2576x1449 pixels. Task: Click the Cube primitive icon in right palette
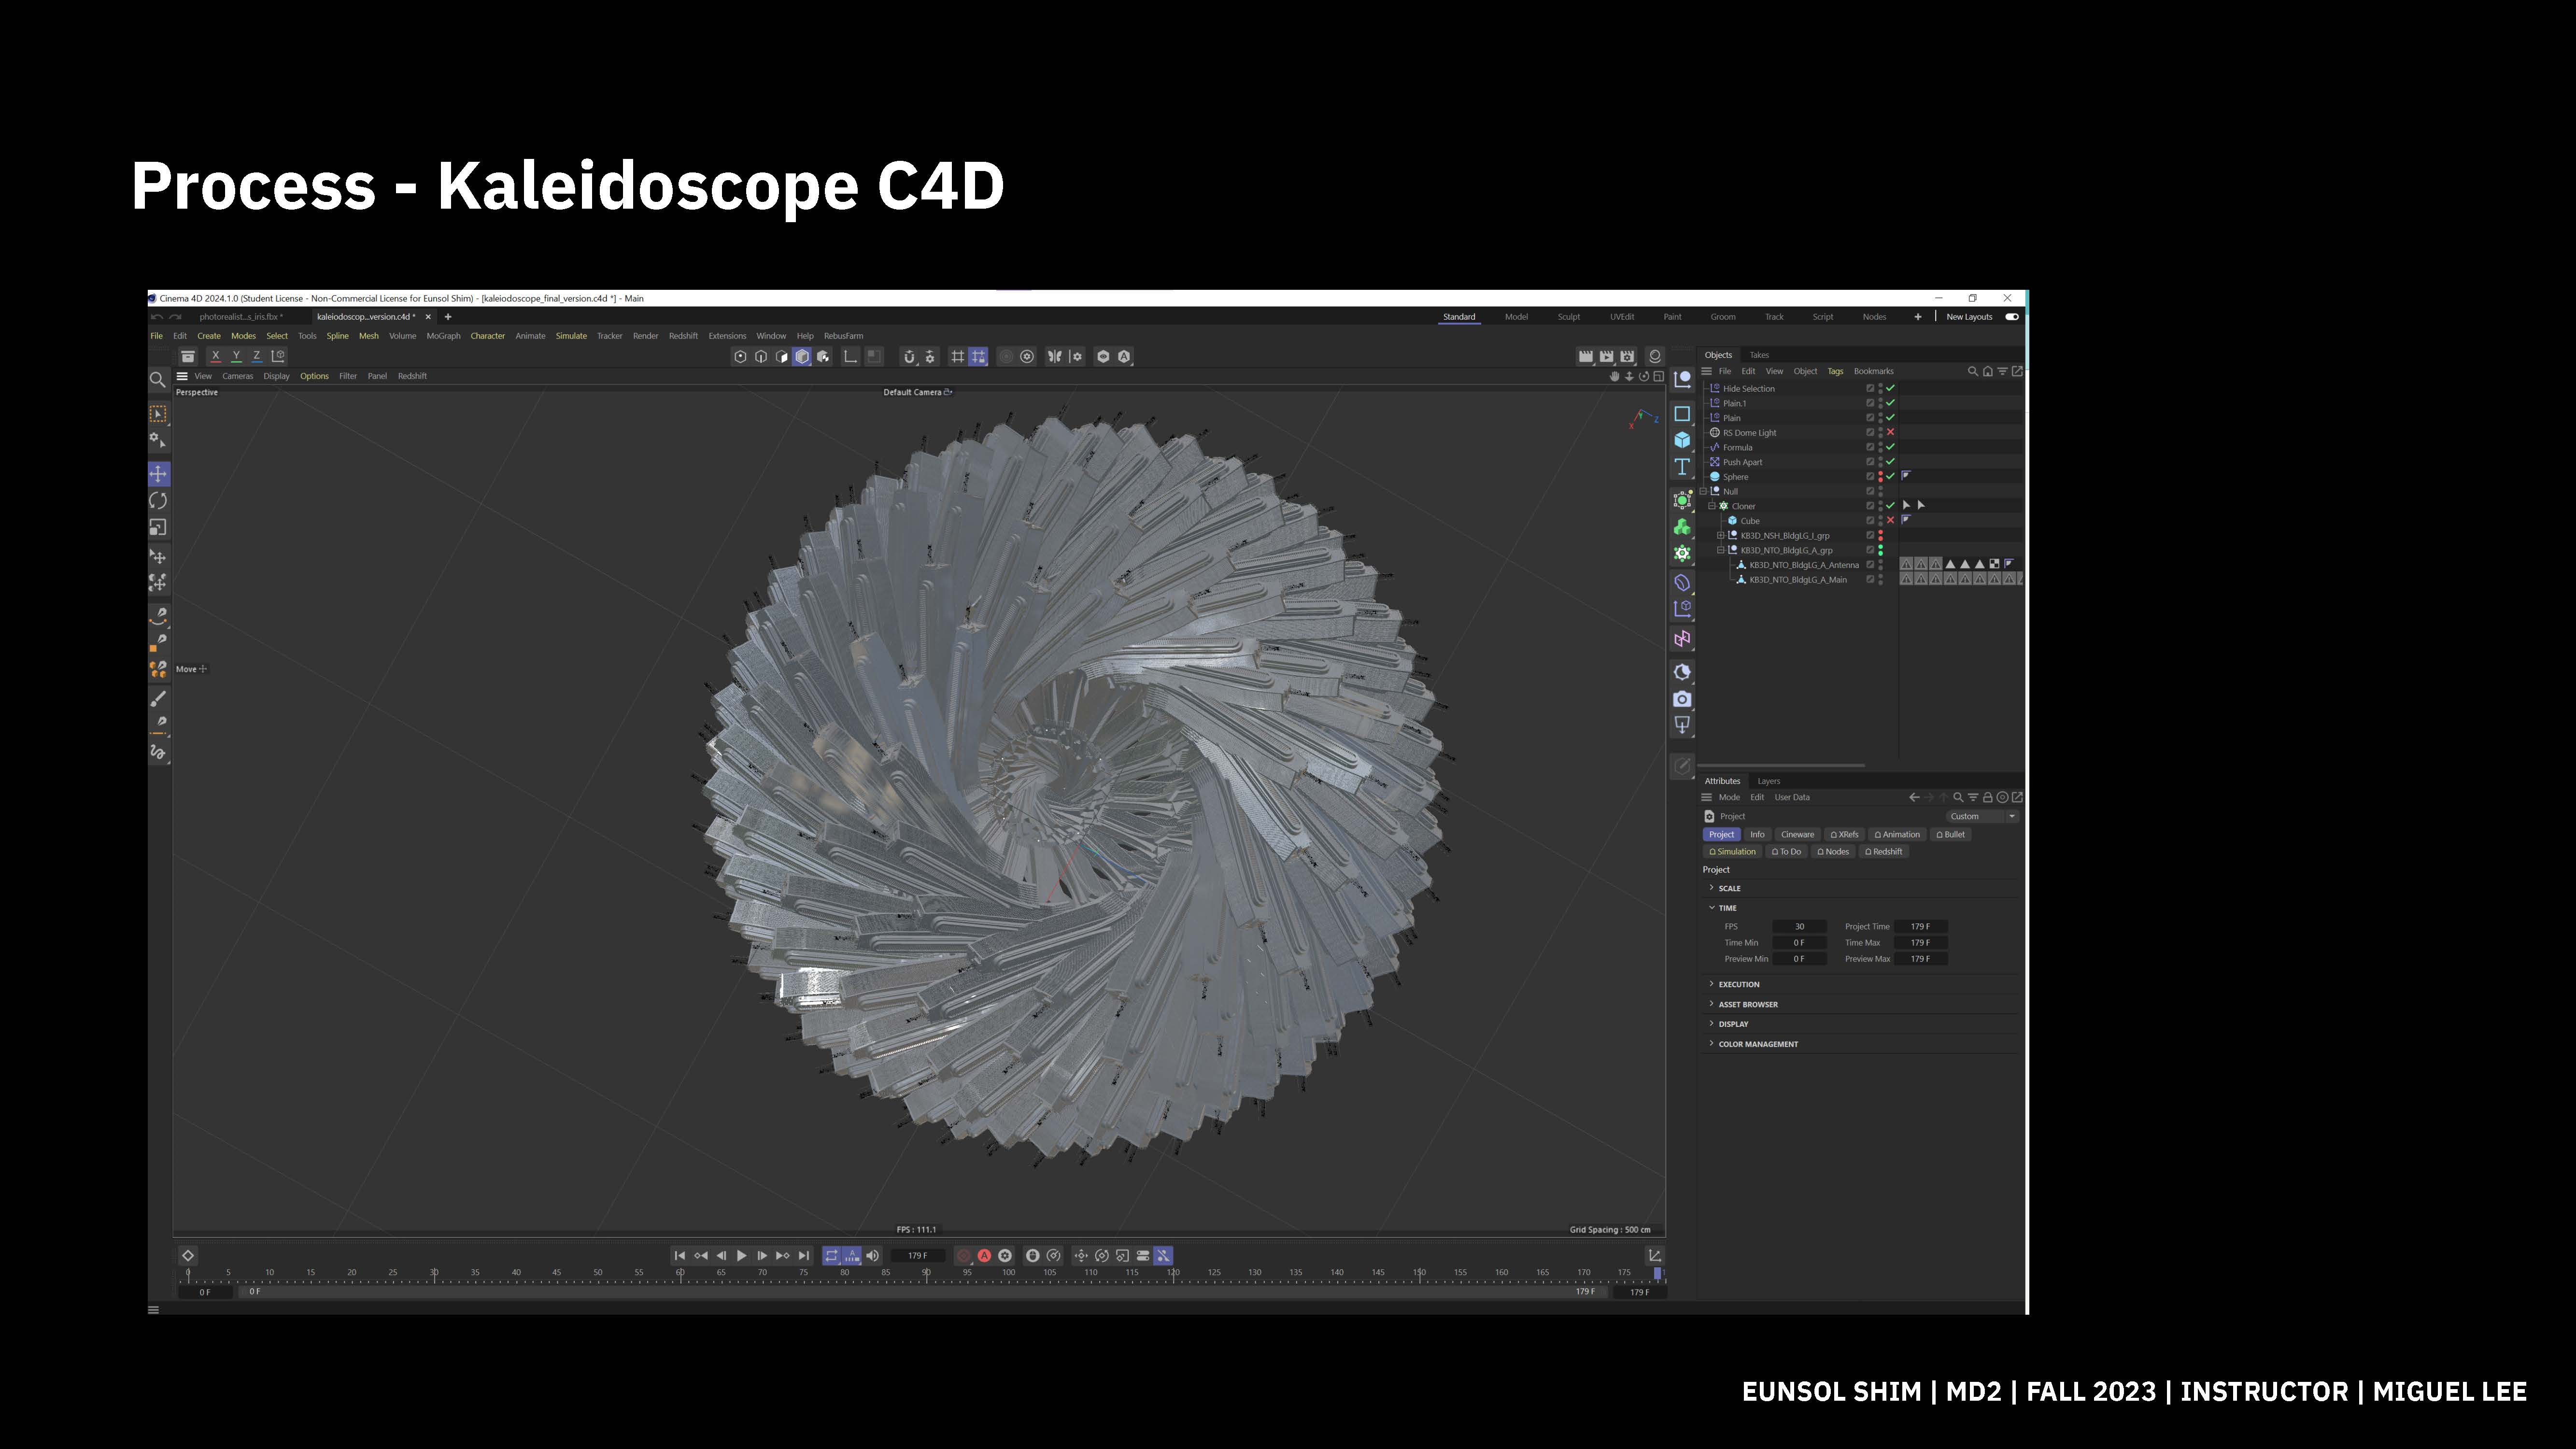click(x=1682, y=440)
